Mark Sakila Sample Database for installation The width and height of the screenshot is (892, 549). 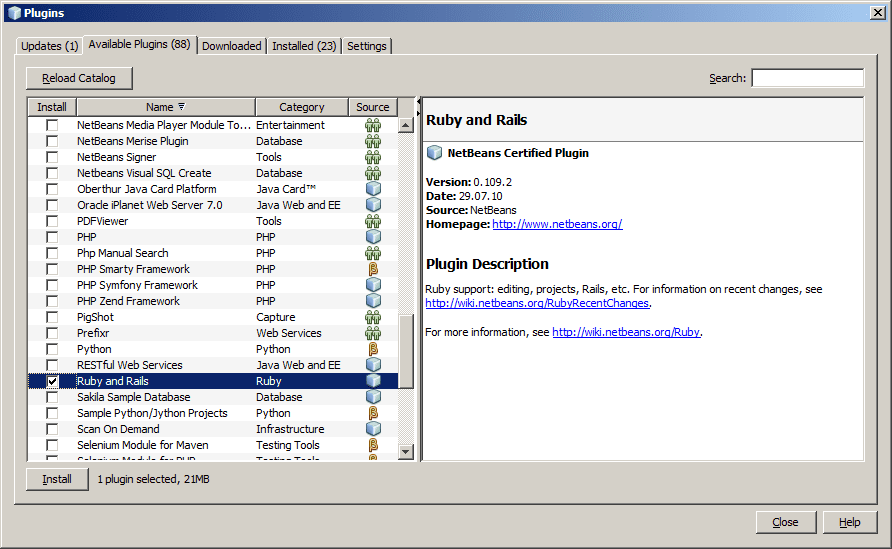pos(52,397)
